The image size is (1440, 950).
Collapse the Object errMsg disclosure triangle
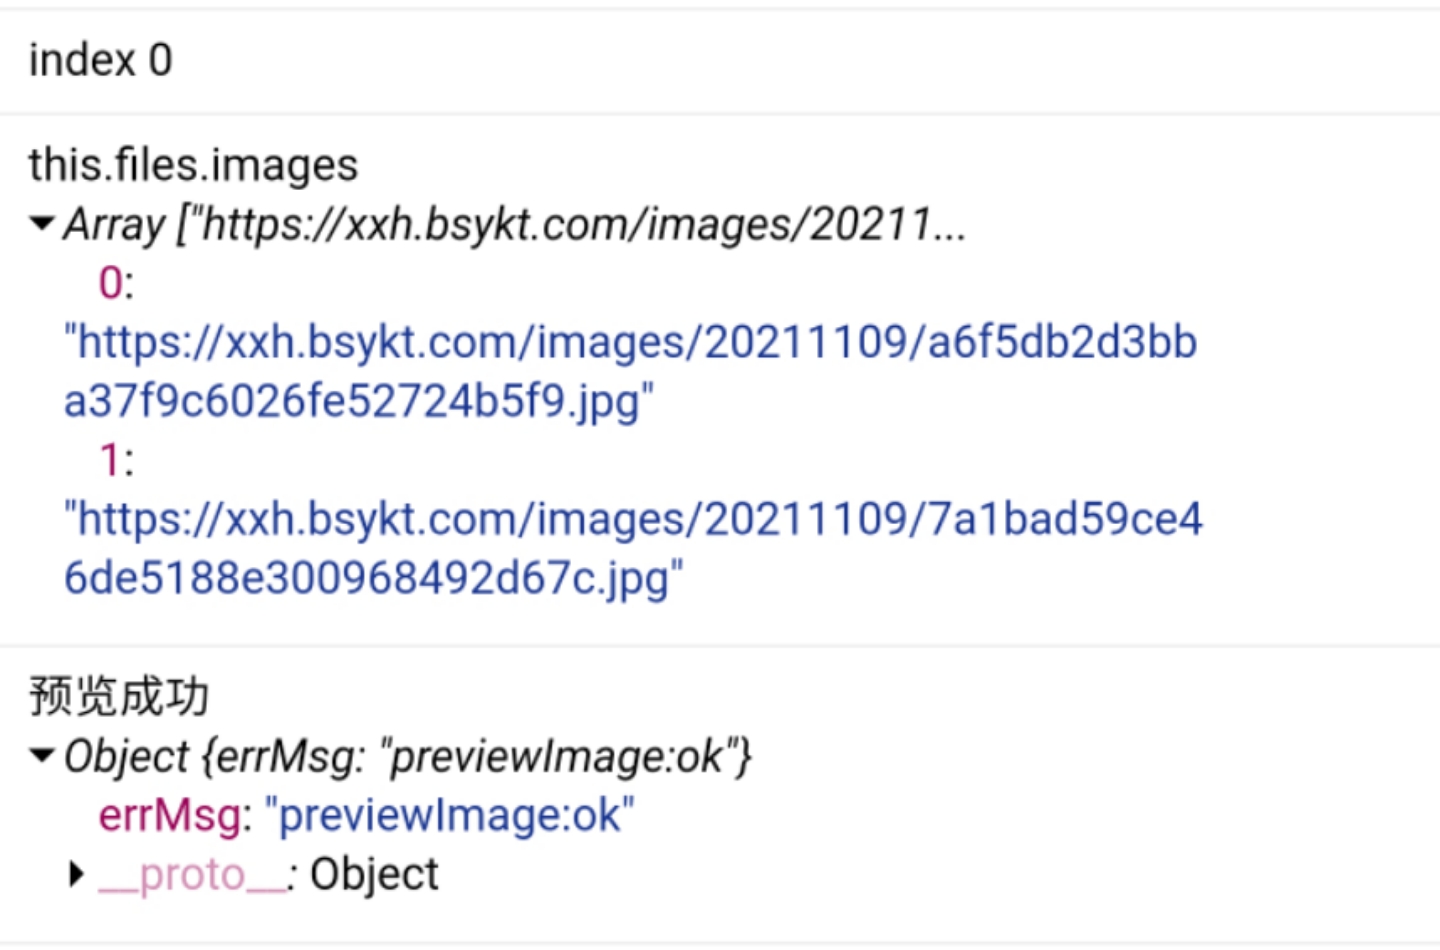42,756
